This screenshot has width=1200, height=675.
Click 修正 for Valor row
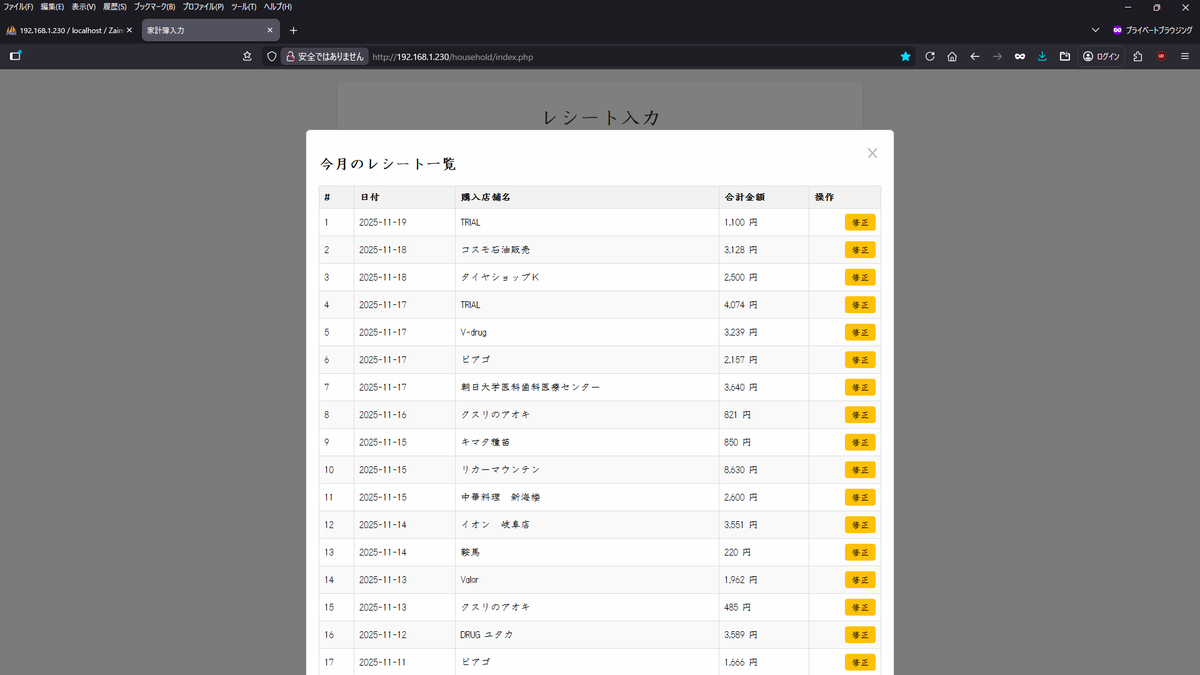click(860, 580)
